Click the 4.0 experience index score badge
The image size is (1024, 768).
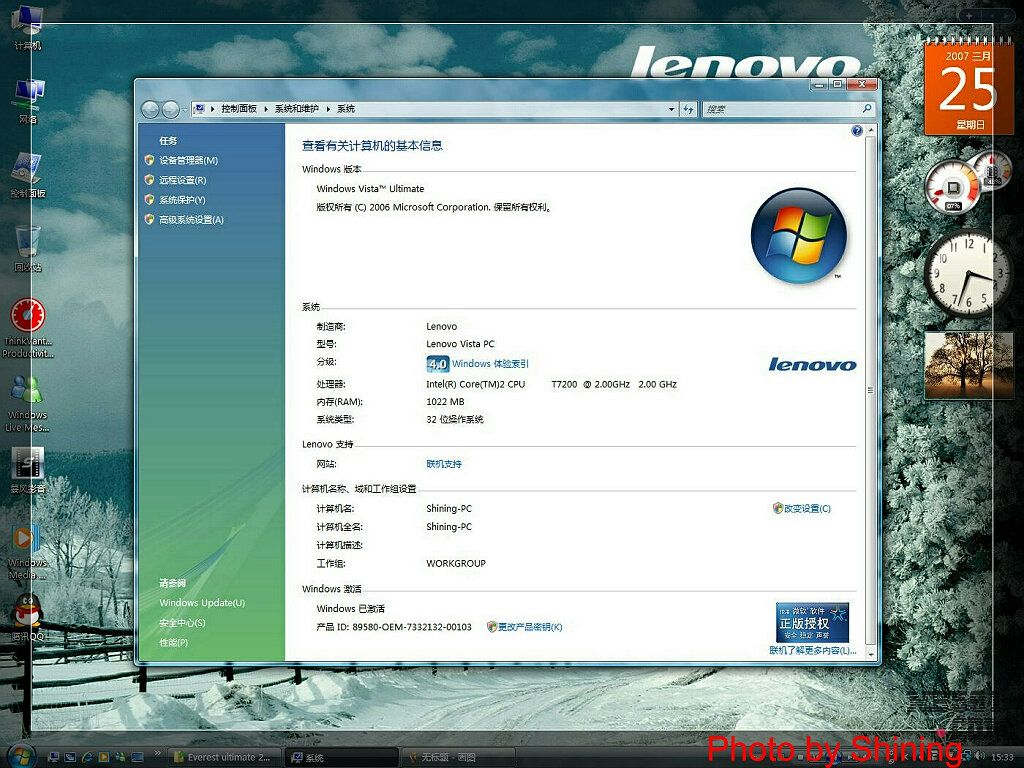pos(438,364)
